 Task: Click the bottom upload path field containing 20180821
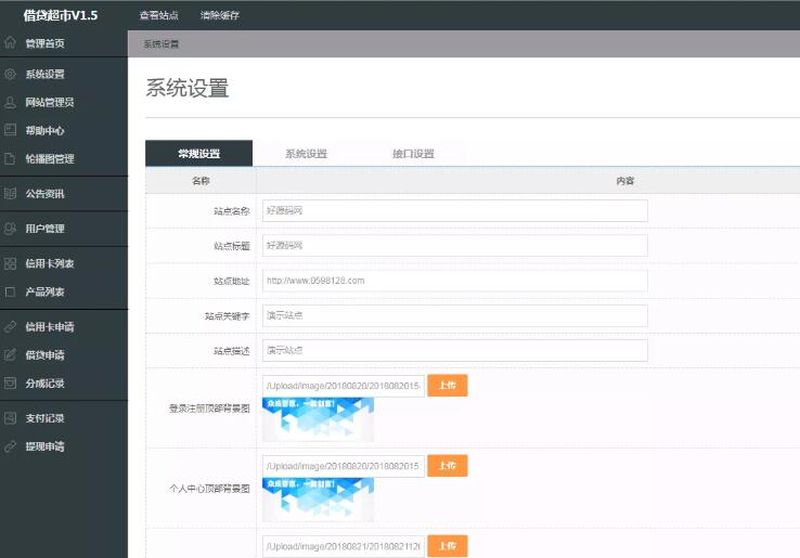pos(343,546)
